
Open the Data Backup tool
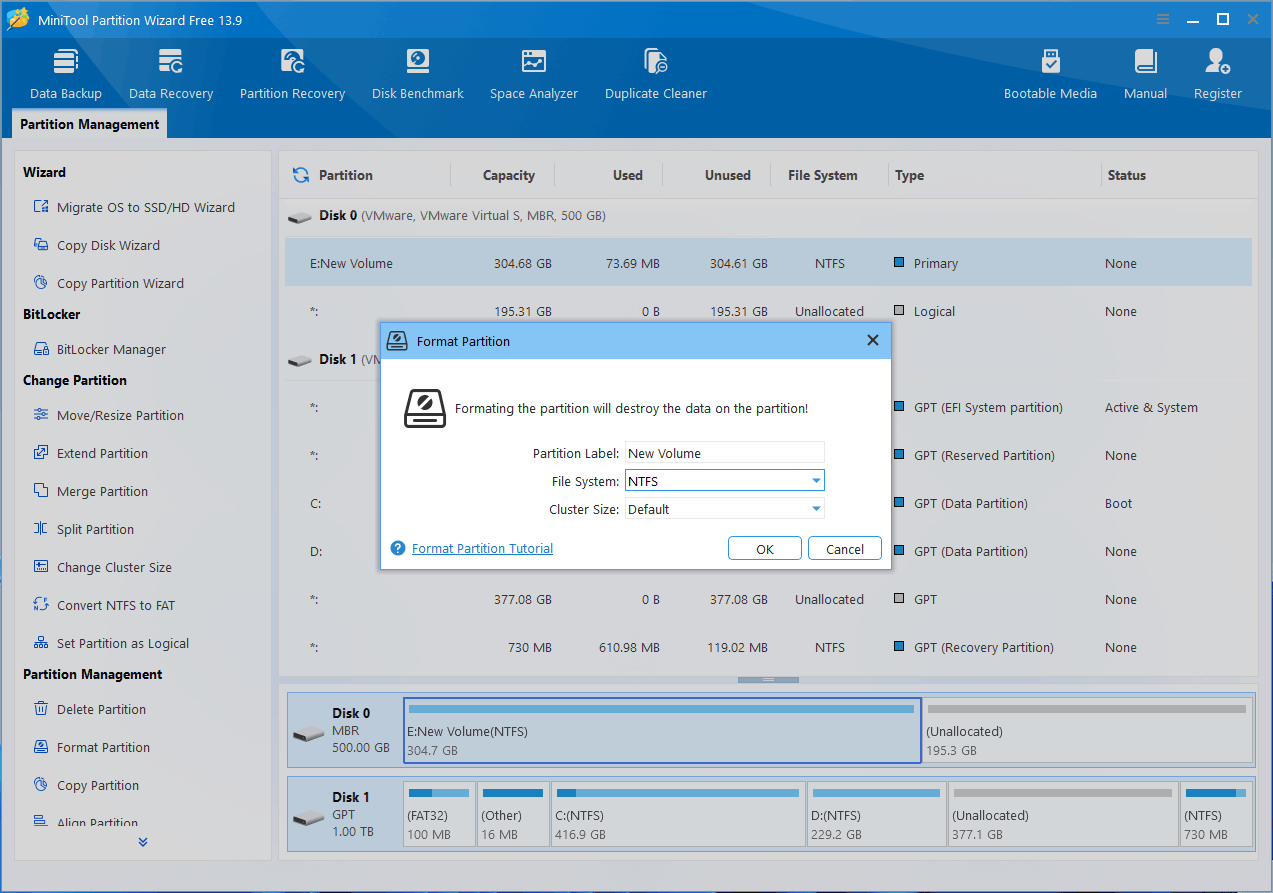(x=66, y=74)
